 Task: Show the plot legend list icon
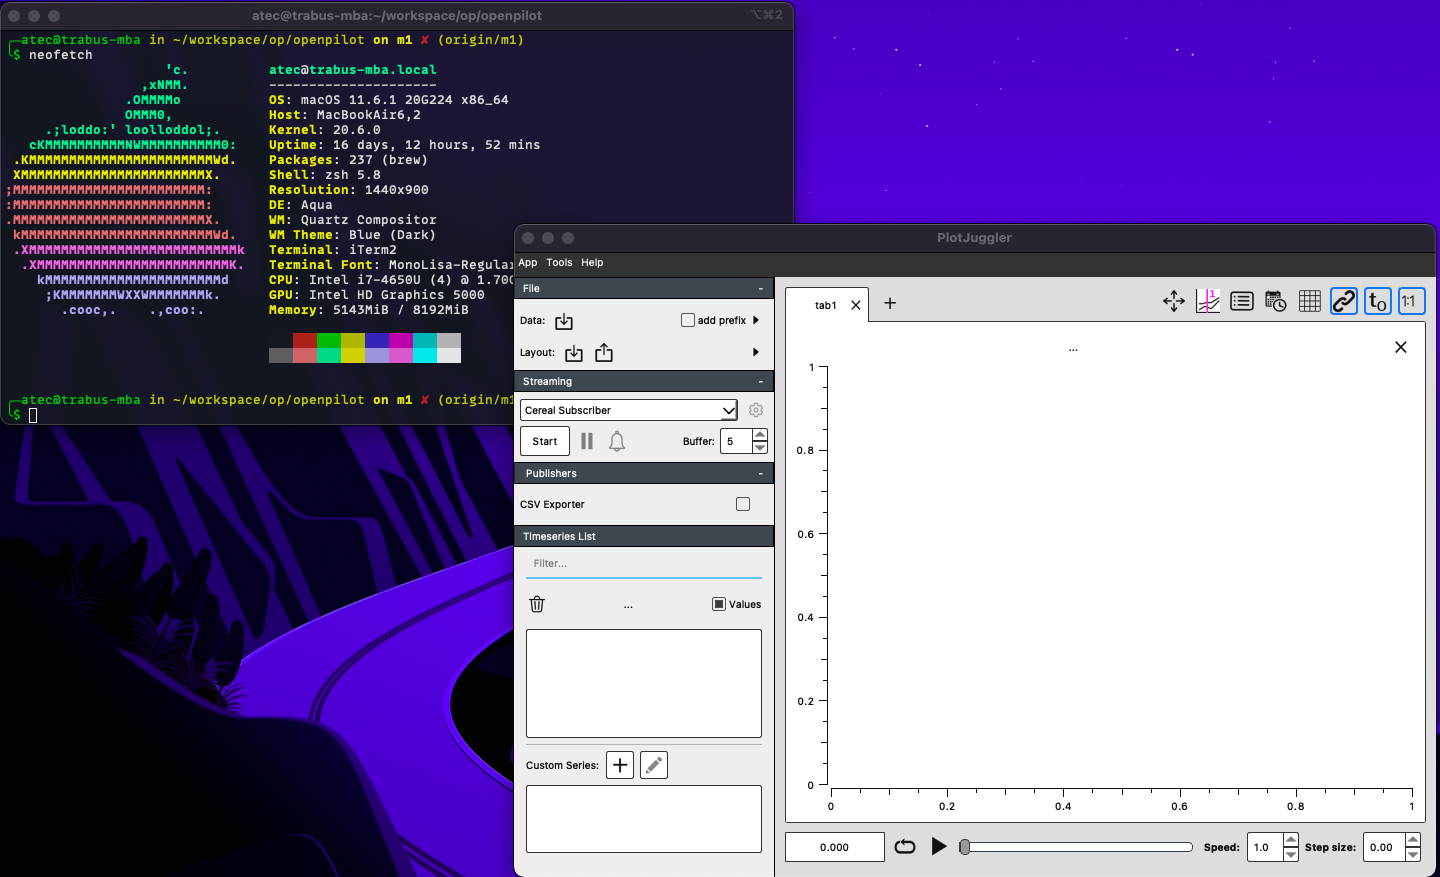(x=1241, y=301)
